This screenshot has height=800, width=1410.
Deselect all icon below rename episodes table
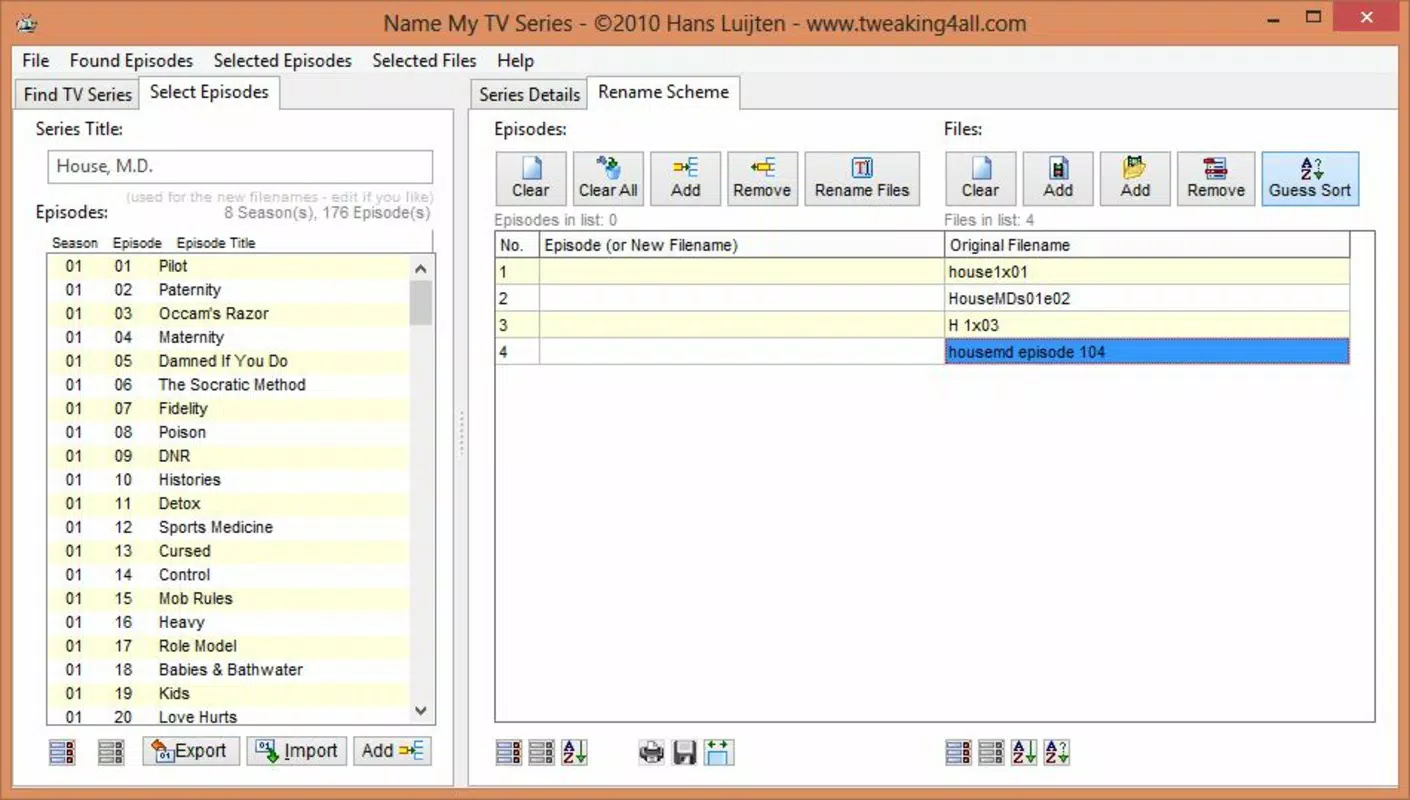[x=542, y=752]
